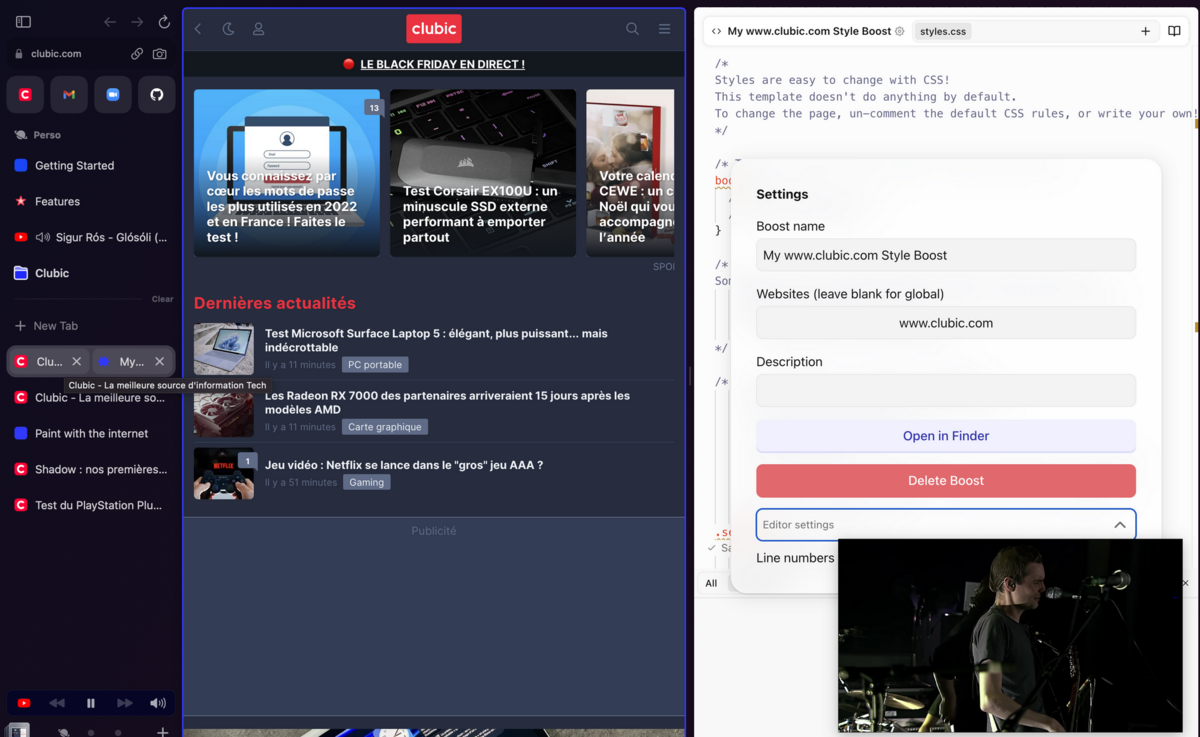The image size is (1200, 737).
Task: Clear the unpinned tabs list
Action: tap(162, 299)
